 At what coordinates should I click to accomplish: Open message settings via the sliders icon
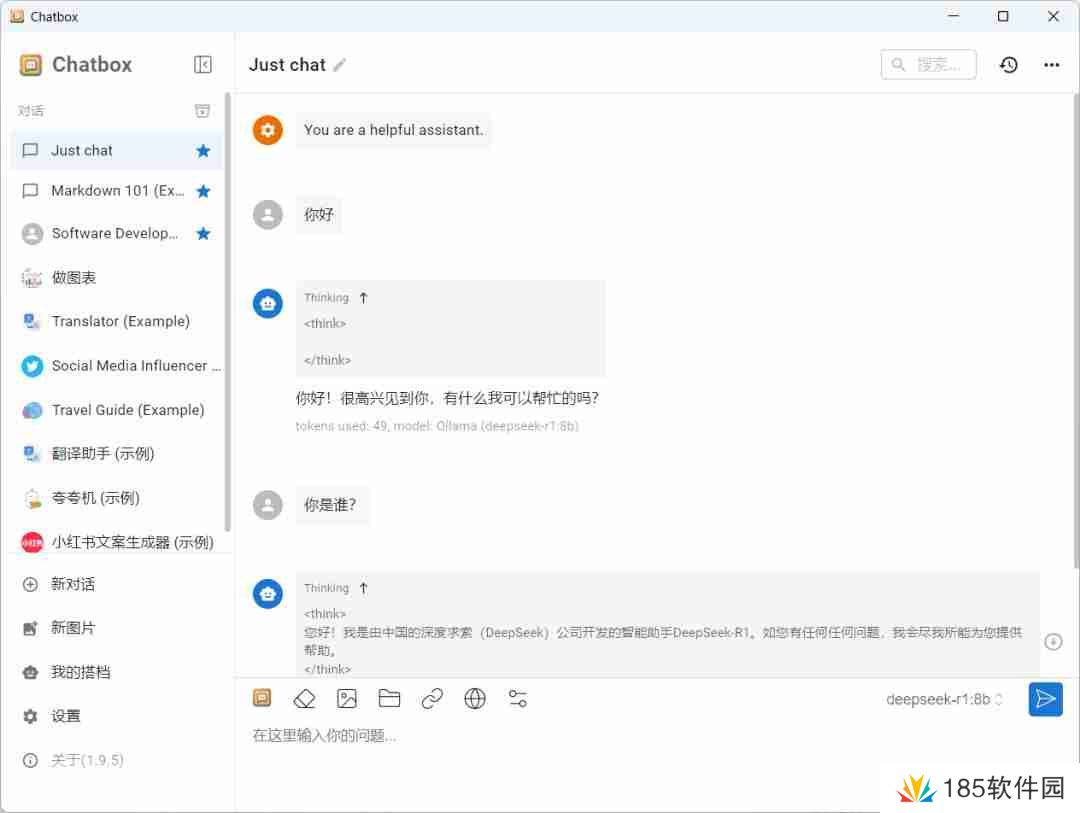(x=517, y=698)
